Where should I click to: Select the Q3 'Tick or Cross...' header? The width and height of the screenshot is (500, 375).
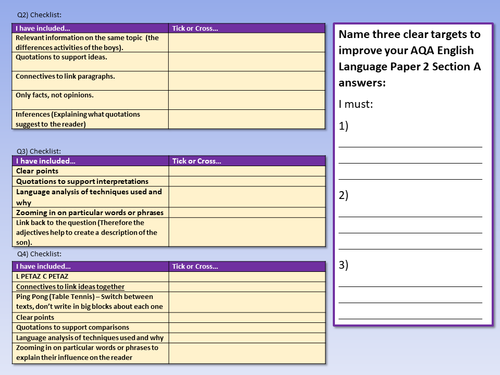coord(247,161)
